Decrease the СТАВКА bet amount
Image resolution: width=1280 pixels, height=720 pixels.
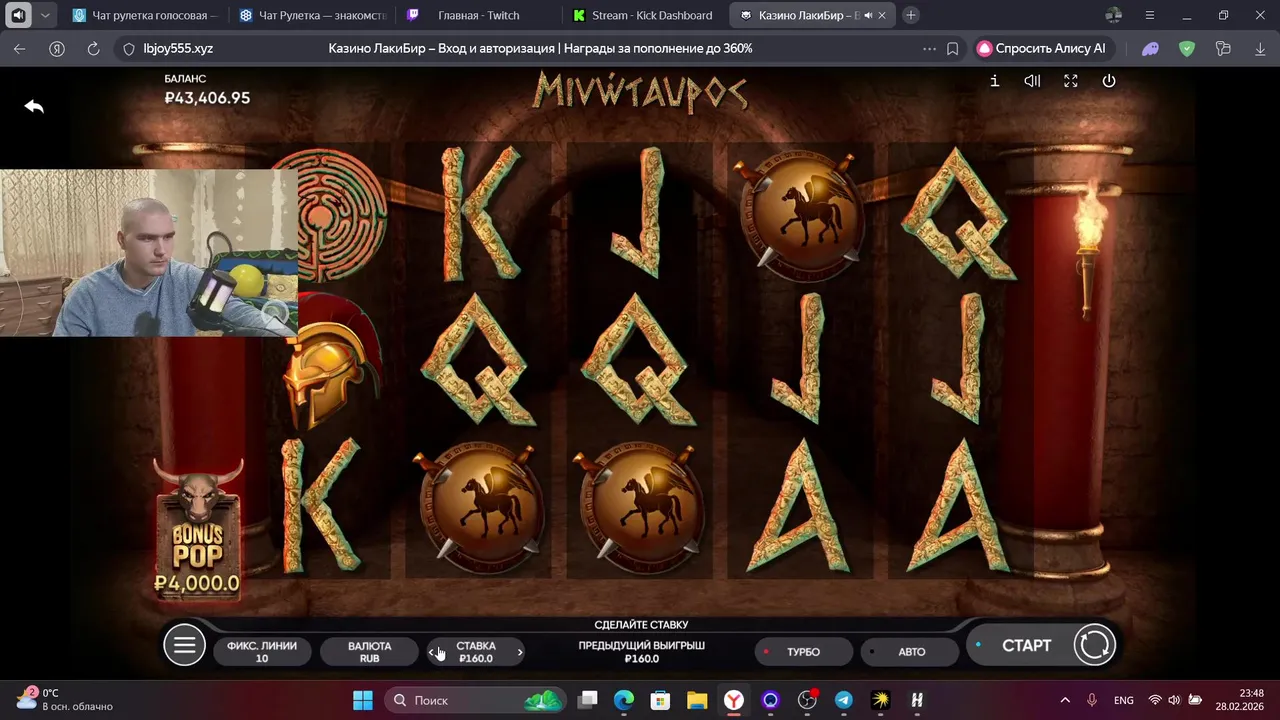[x=432, y=652]
